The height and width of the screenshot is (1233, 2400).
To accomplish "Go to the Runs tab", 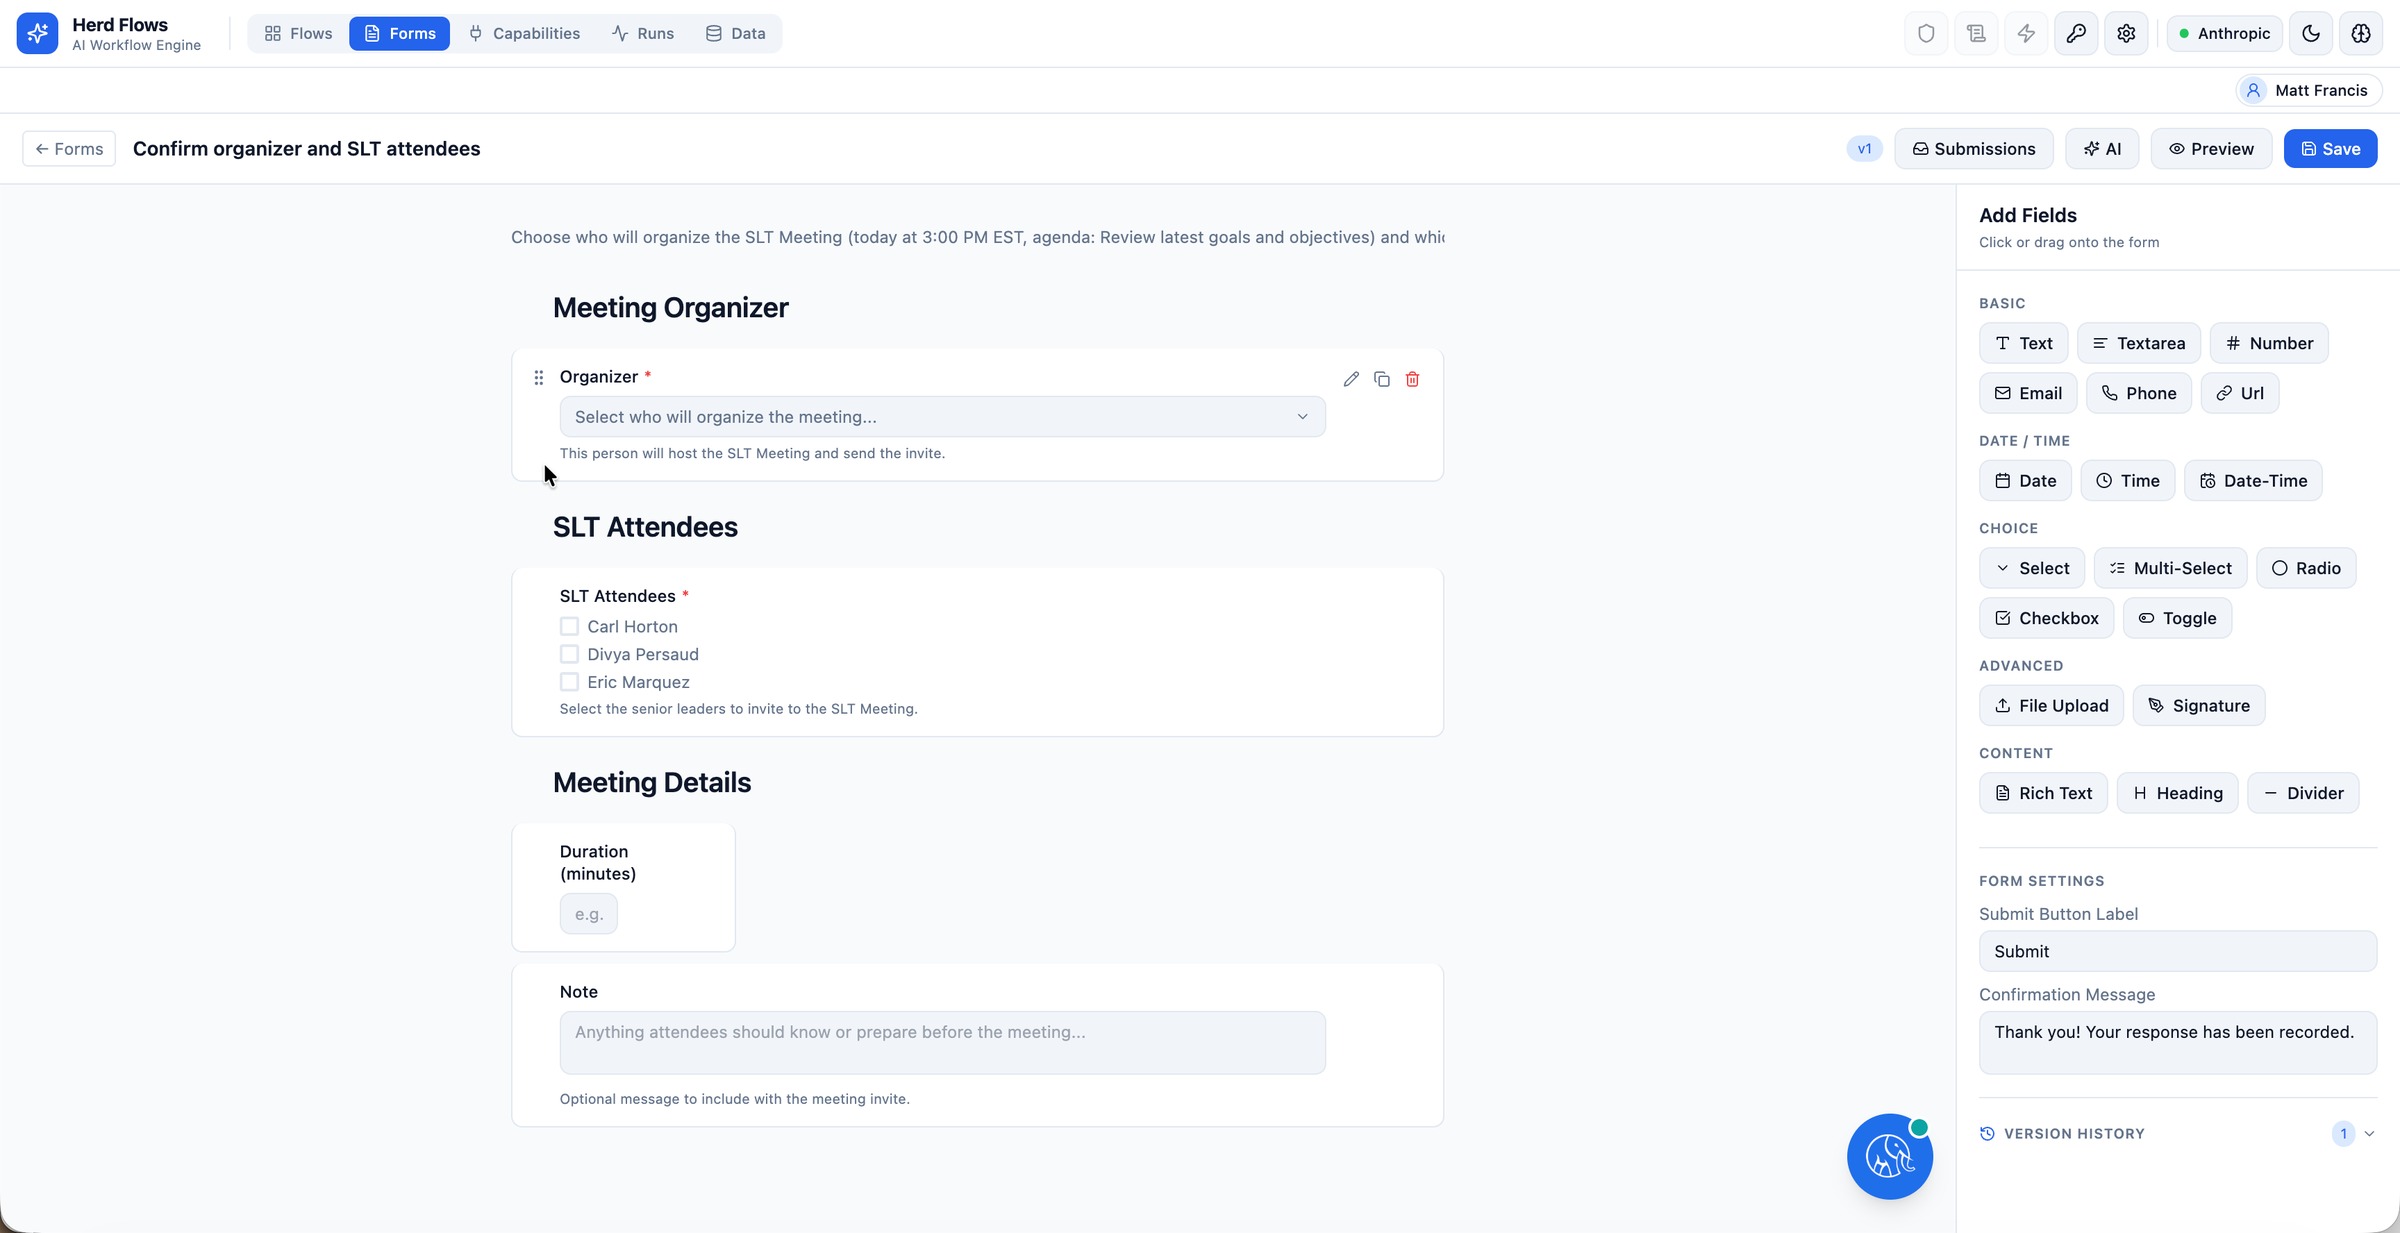I will [x=643, y=34].
